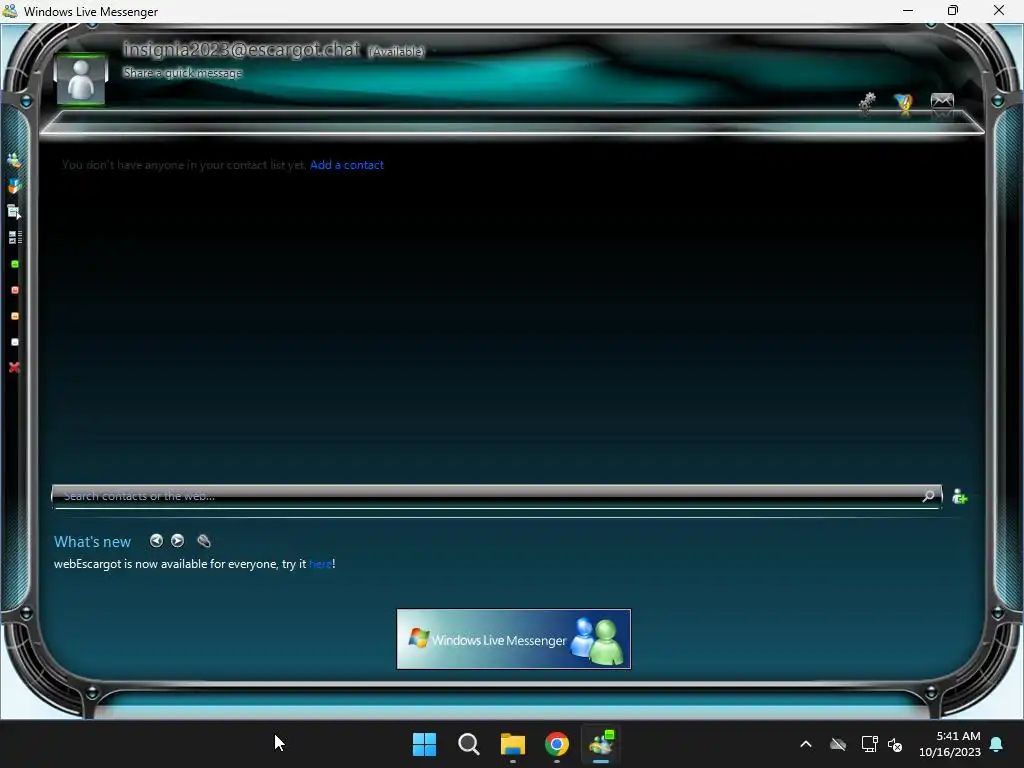Show next What's new item
Screen dimensions: 1024x768
pyautogui.click(x=178, y=541)
